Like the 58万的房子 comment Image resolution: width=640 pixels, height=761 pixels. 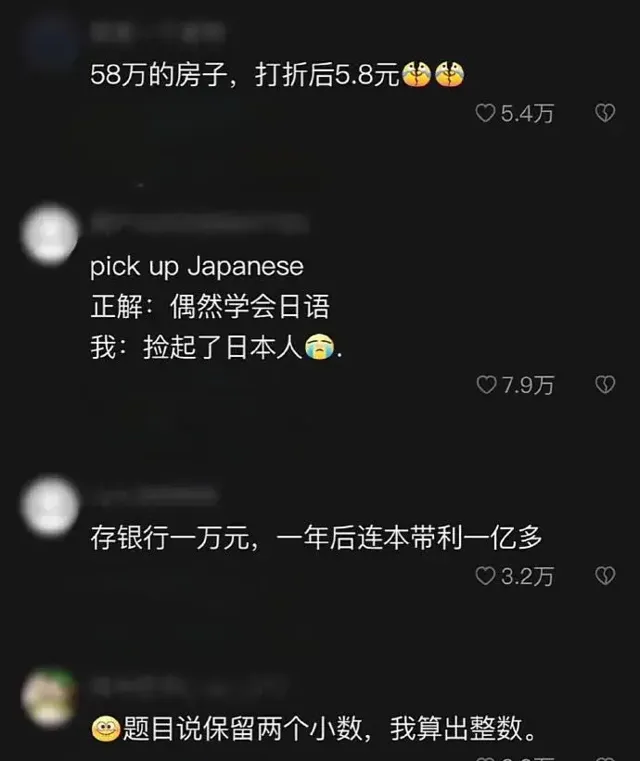coord(485,113)
